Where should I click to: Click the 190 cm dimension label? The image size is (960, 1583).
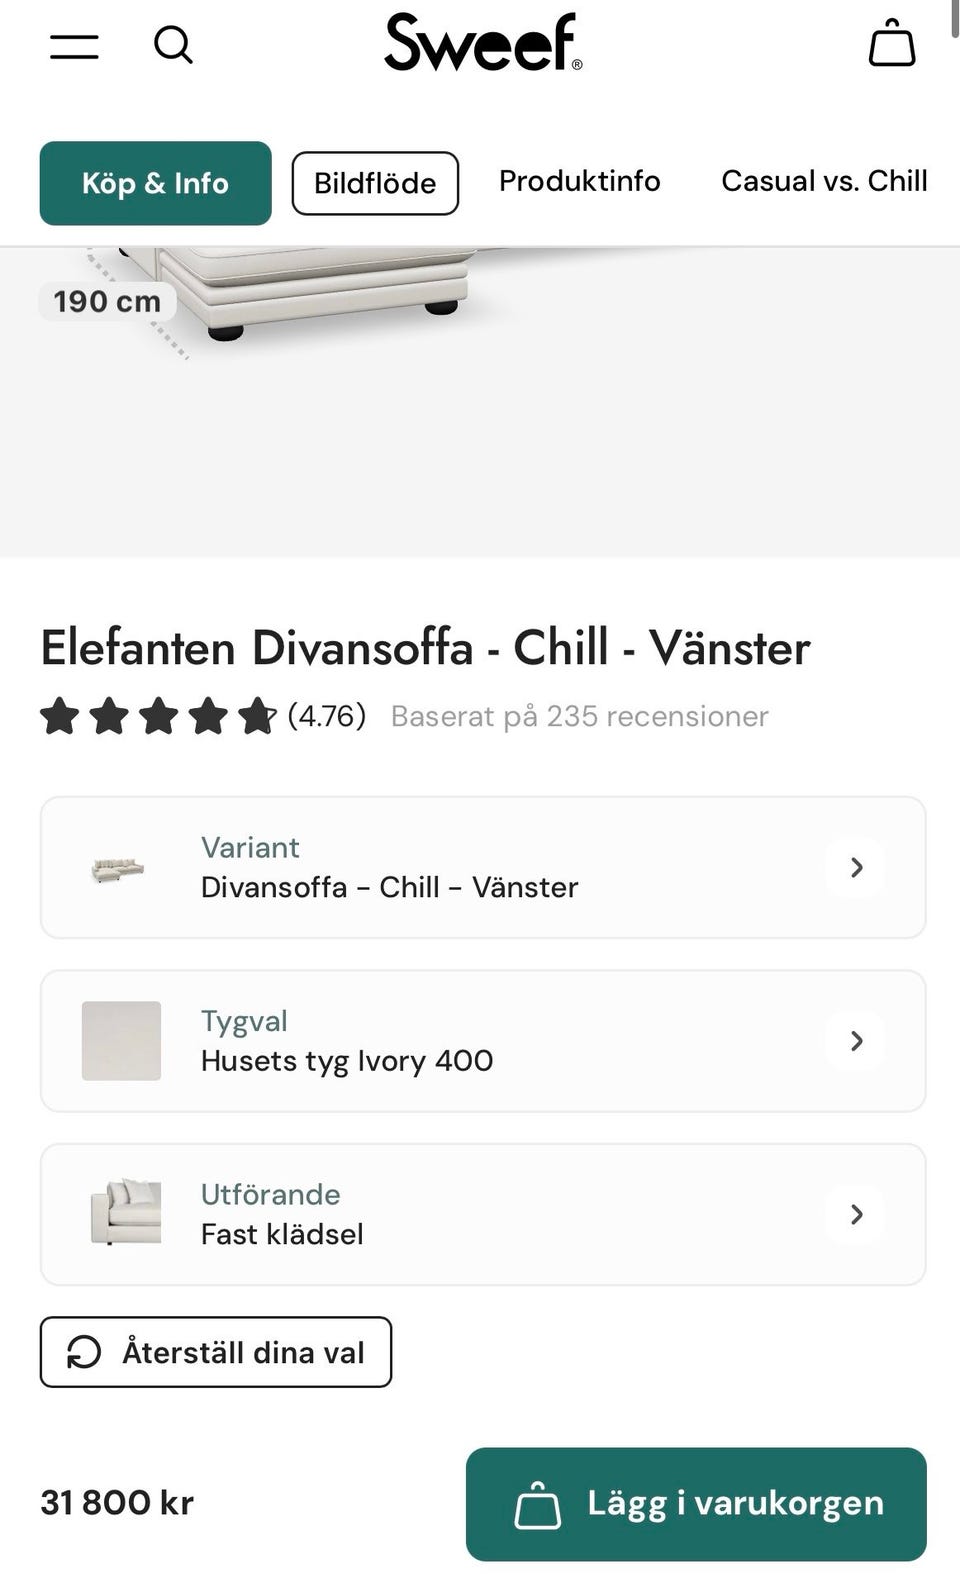click(x=107, y=301)
